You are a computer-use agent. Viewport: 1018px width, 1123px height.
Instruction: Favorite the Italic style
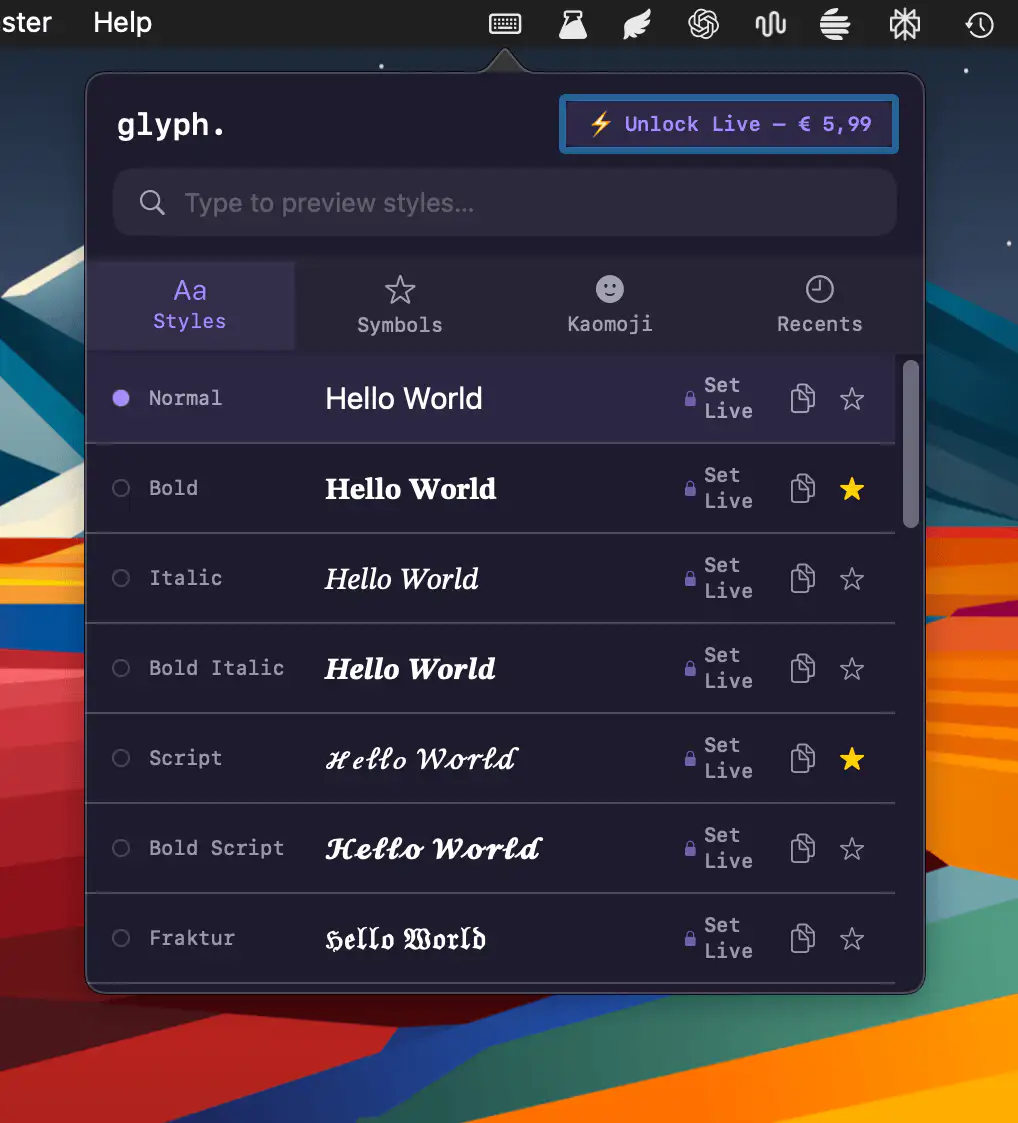pos(852,578)
